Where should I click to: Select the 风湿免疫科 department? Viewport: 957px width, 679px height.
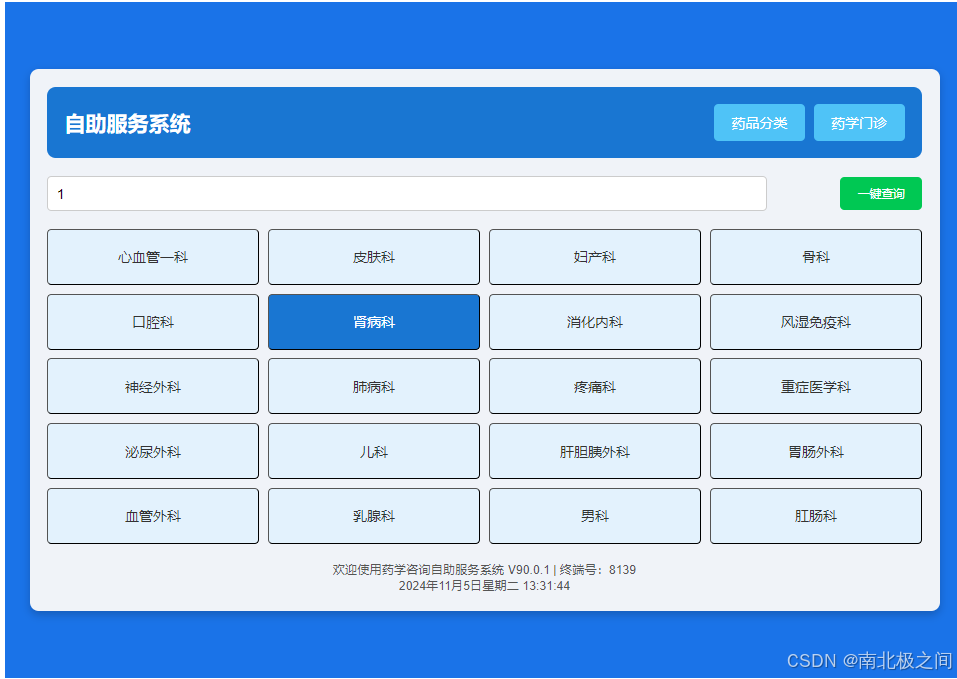[815, 322]
